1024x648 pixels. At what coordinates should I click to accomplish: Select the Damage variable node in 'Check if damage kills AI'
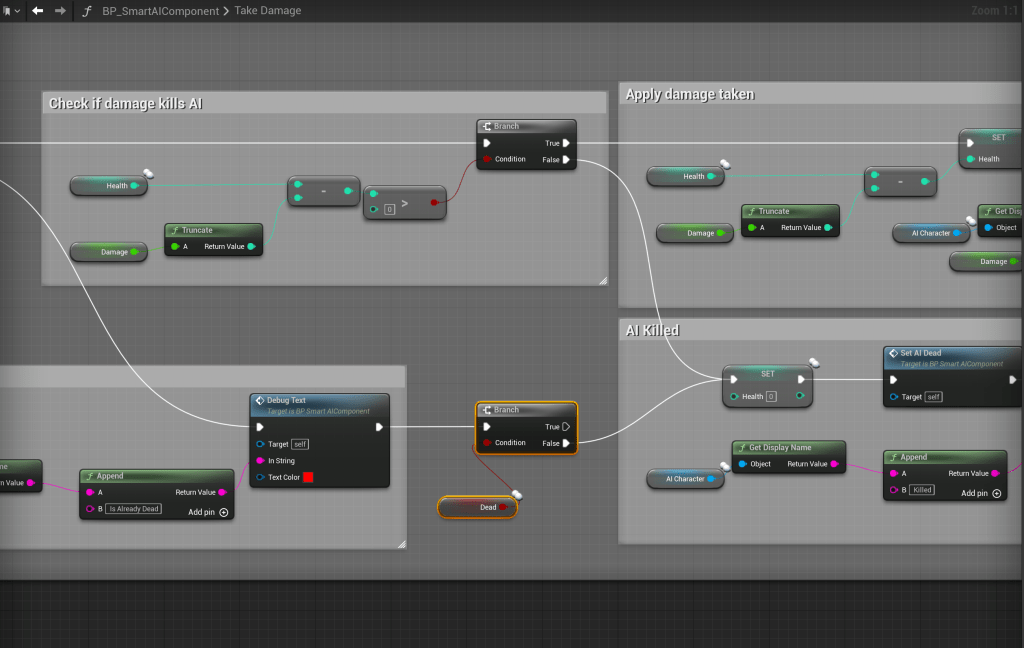click(x=108, y=251)
